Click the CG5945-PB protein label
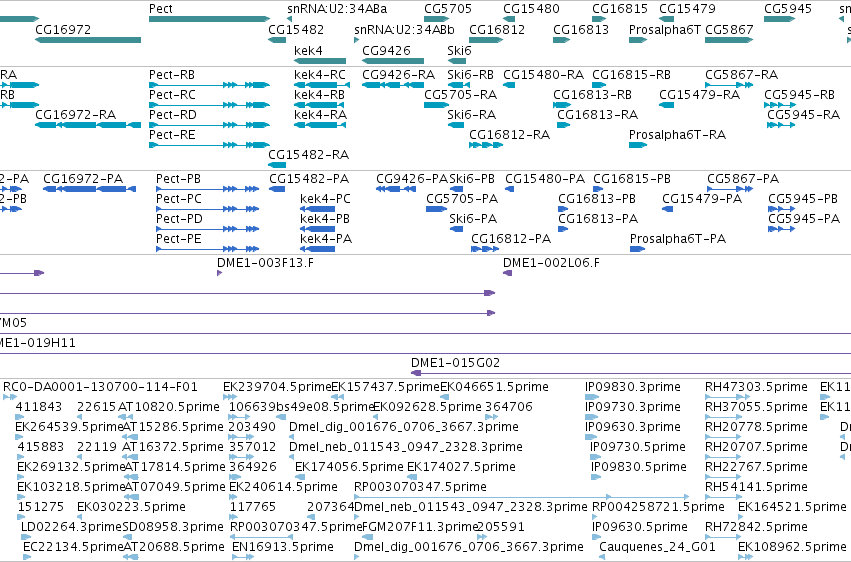The width and height of the screenshot is (851, 562). pyautogui.click(x=803, y=199)
